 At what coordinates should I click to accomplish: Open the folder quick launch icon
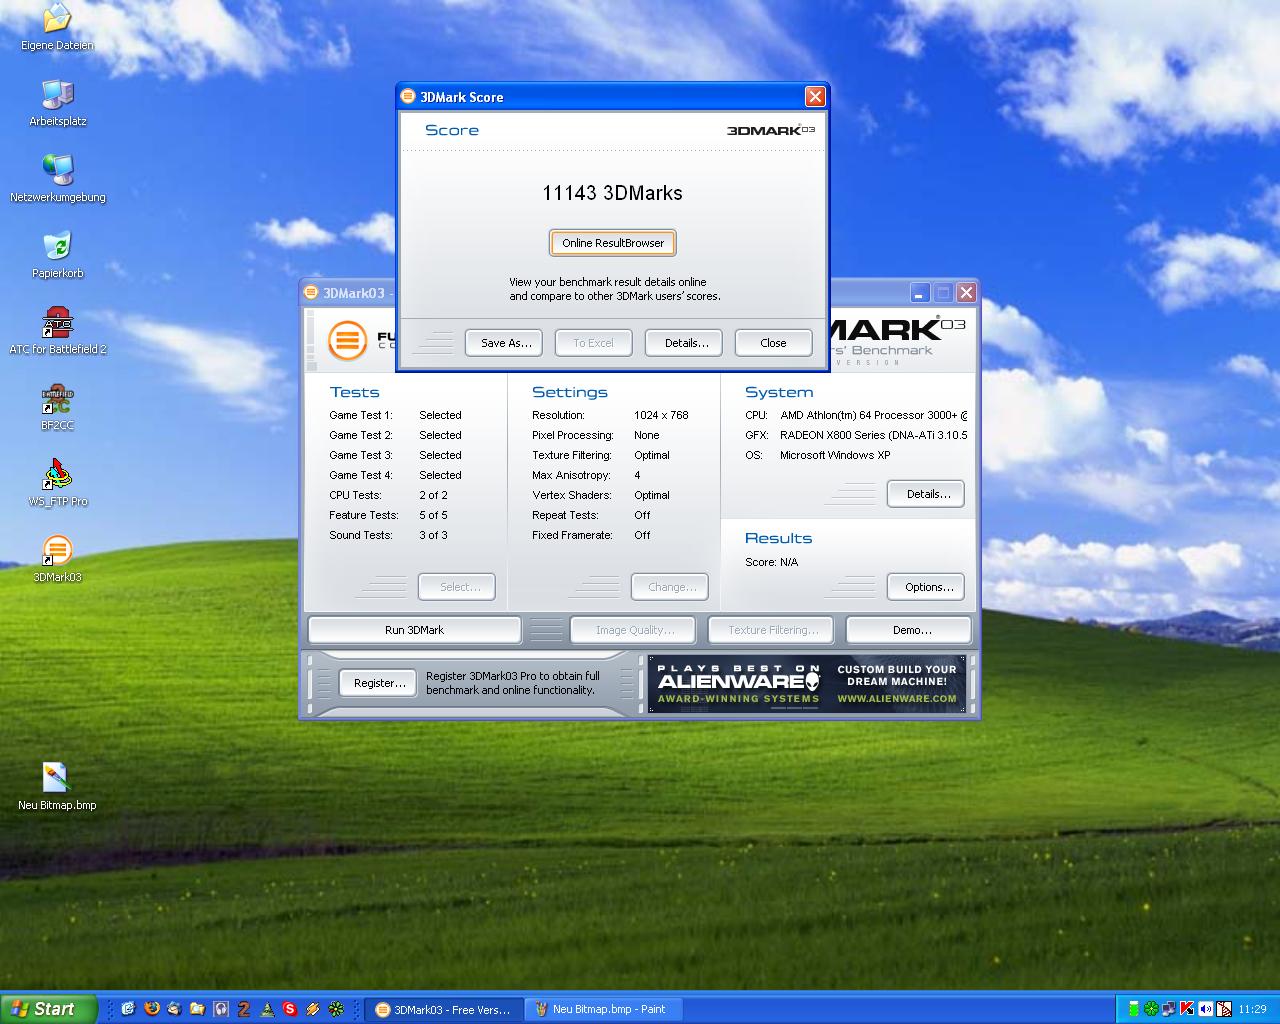(198, 1009)
